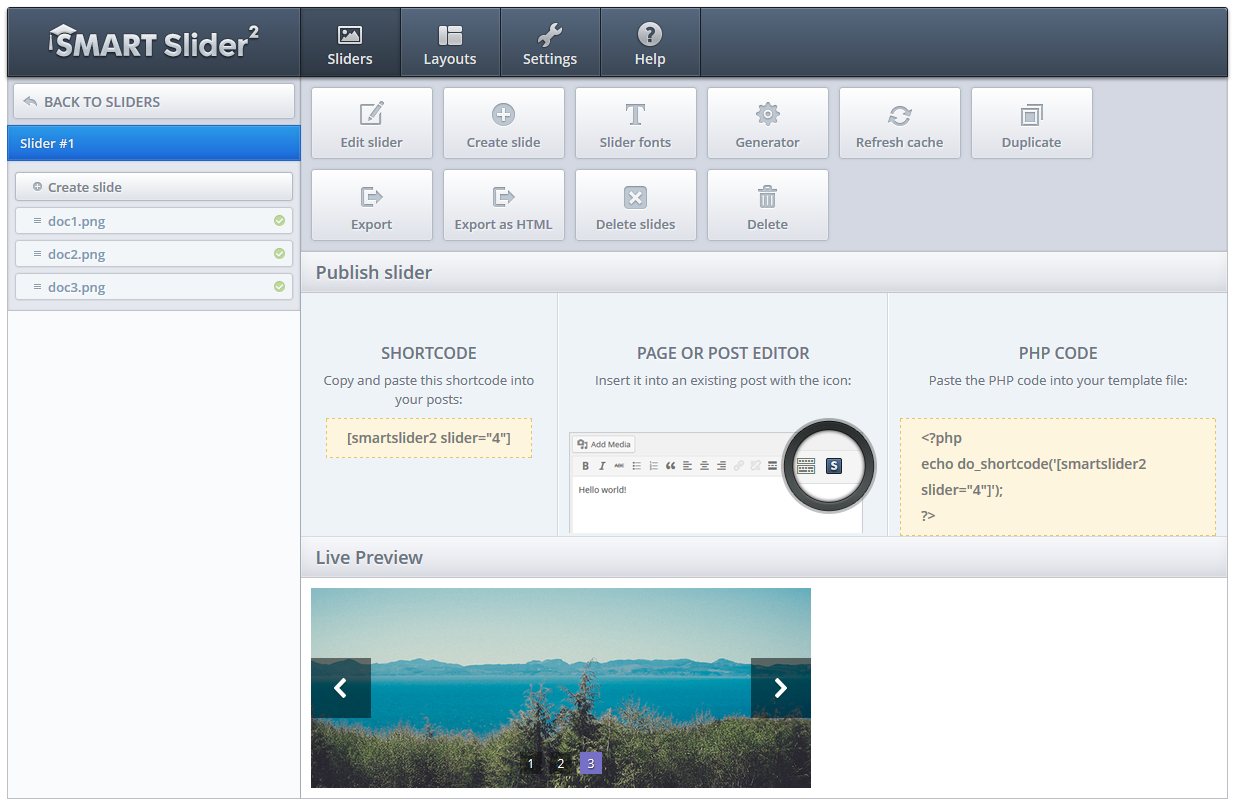Launch the Generator gear tool
This screenshot has height=807, width=1235.
click(x=768, y=123)
